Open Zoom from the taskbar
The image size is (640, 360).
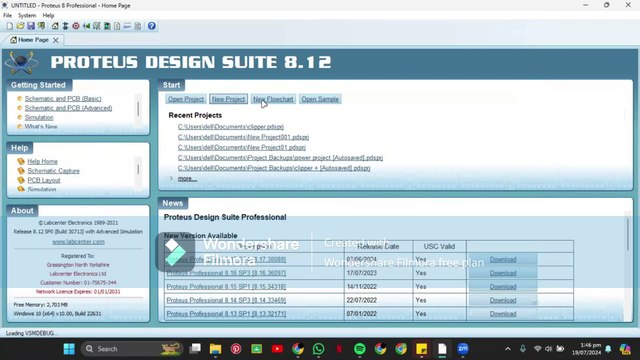pos(462,349)
